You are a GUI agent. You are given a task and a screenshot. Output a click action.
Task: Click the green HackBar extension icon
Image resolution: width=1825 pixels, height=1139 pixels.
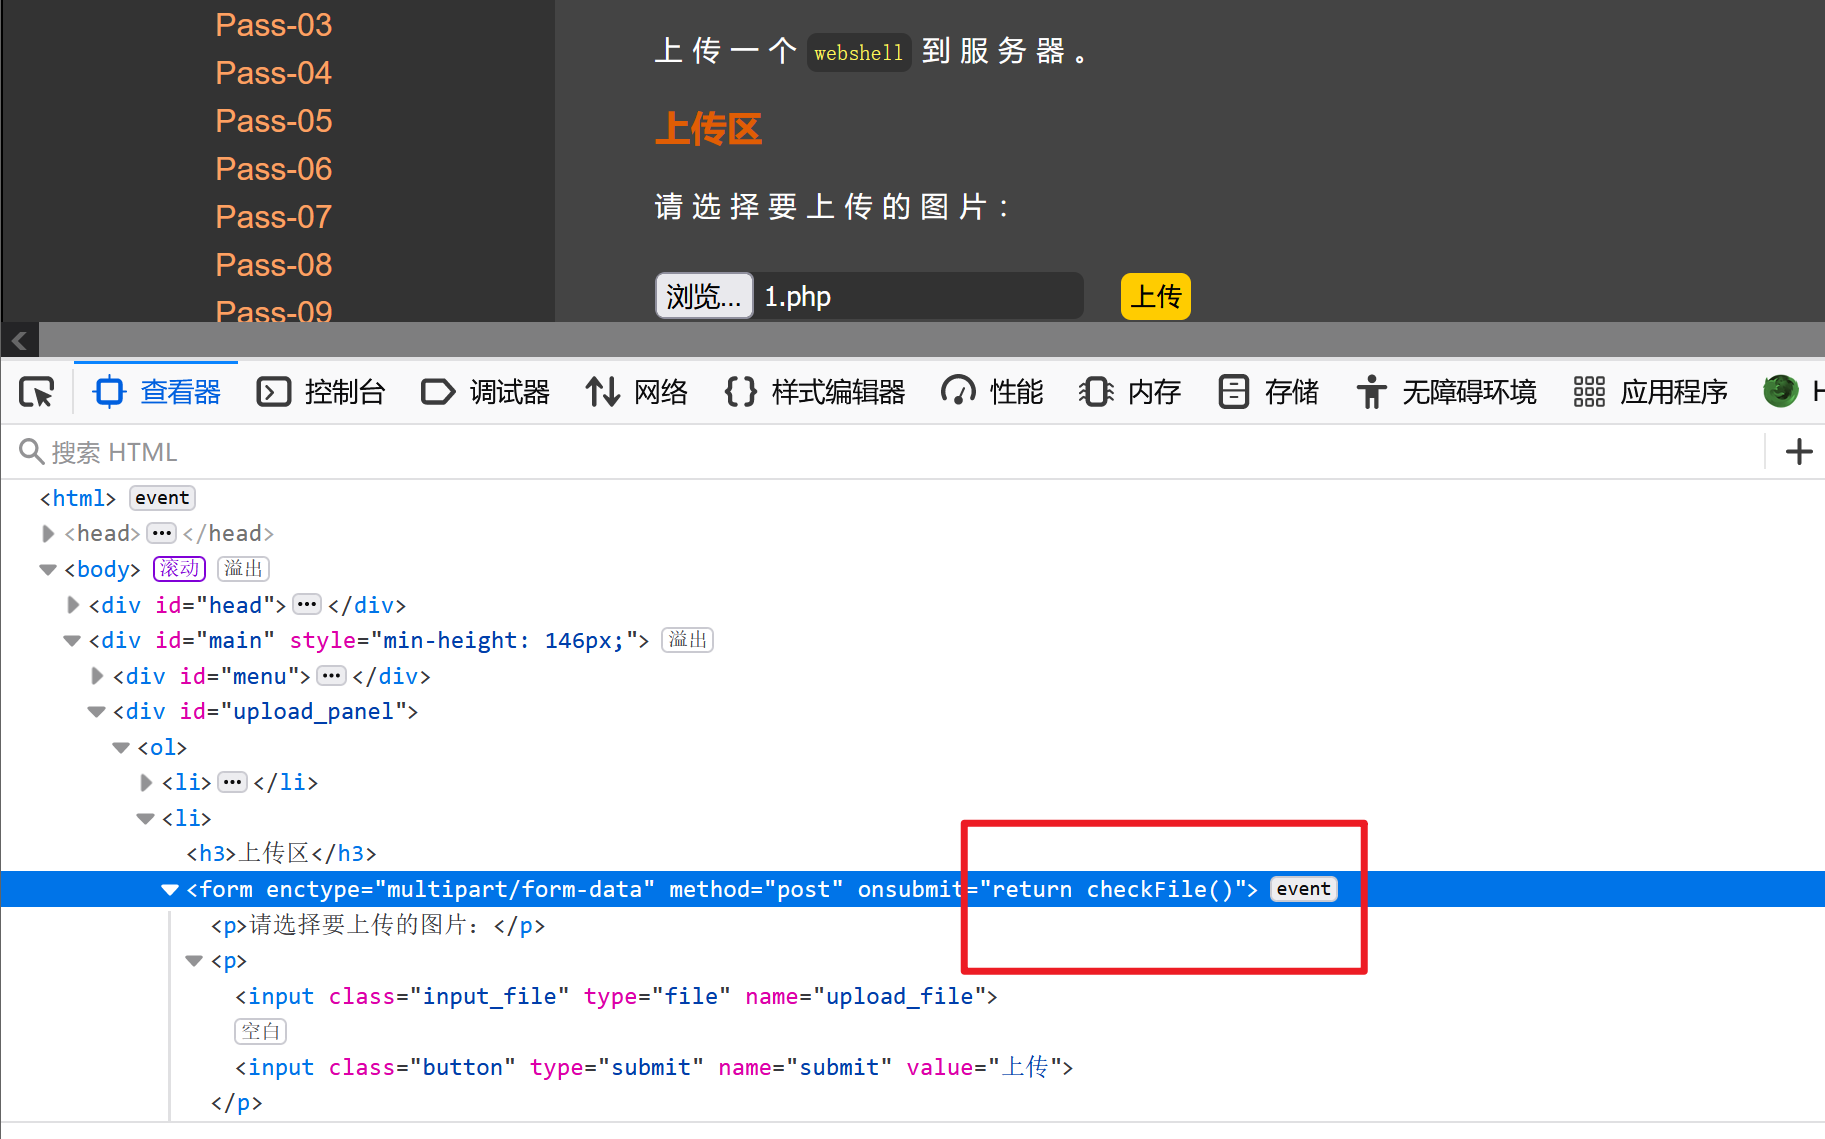[1780, 391]
